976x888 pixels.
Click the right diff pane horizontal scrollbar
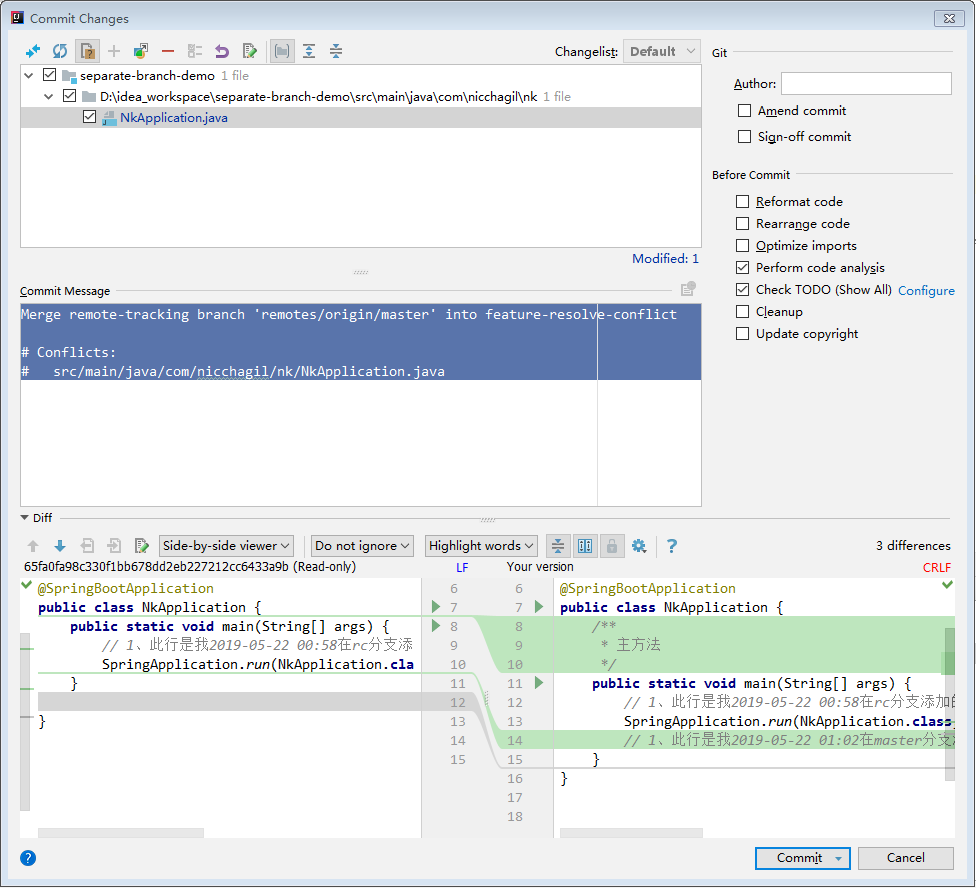tap(631, 833)
